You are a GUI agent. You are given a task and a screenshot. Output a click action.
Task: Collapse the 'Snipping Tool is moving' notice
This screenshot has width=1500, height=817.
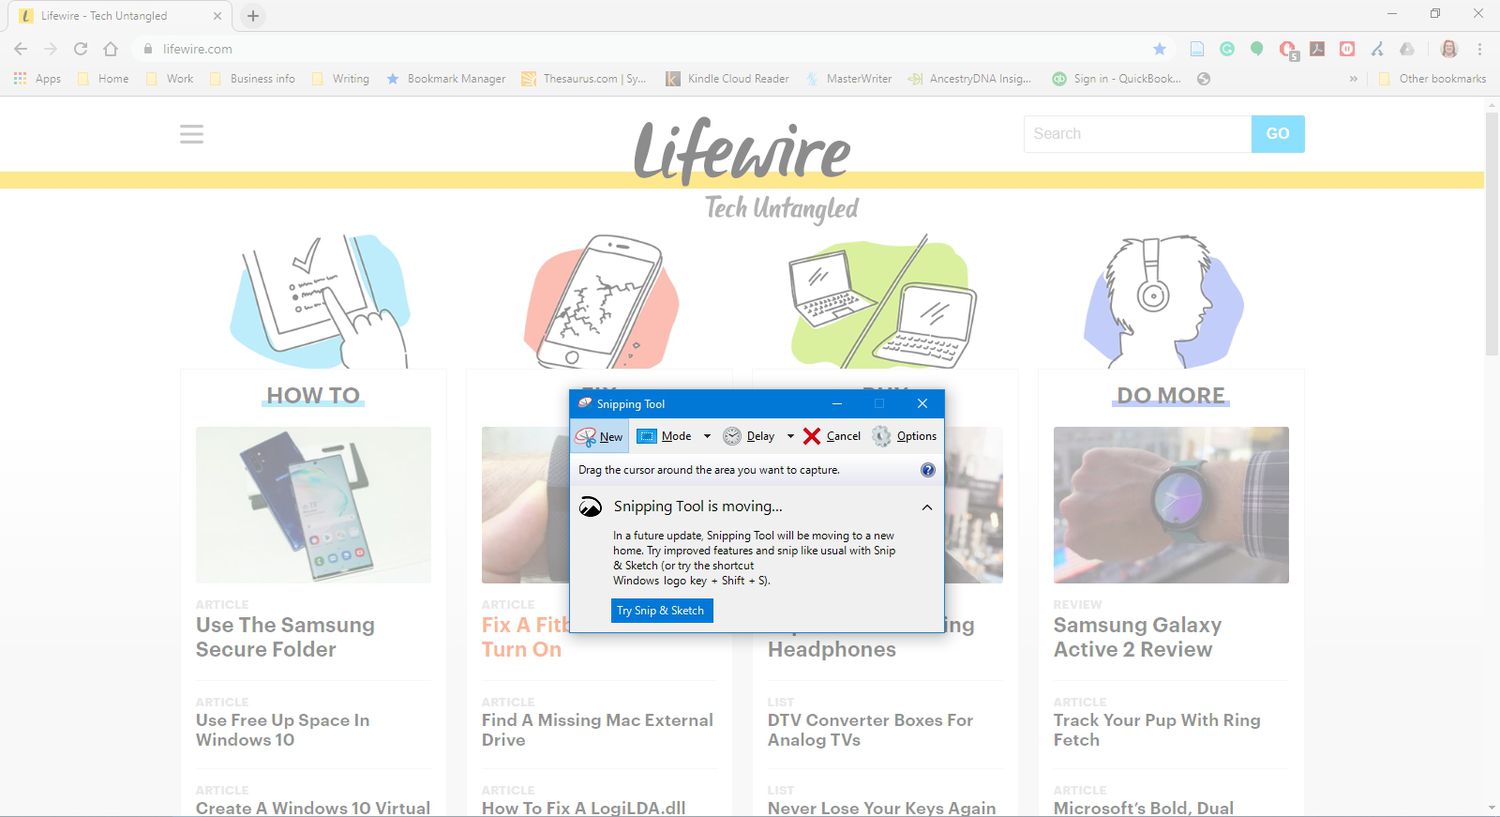click(x=927, y=507)
